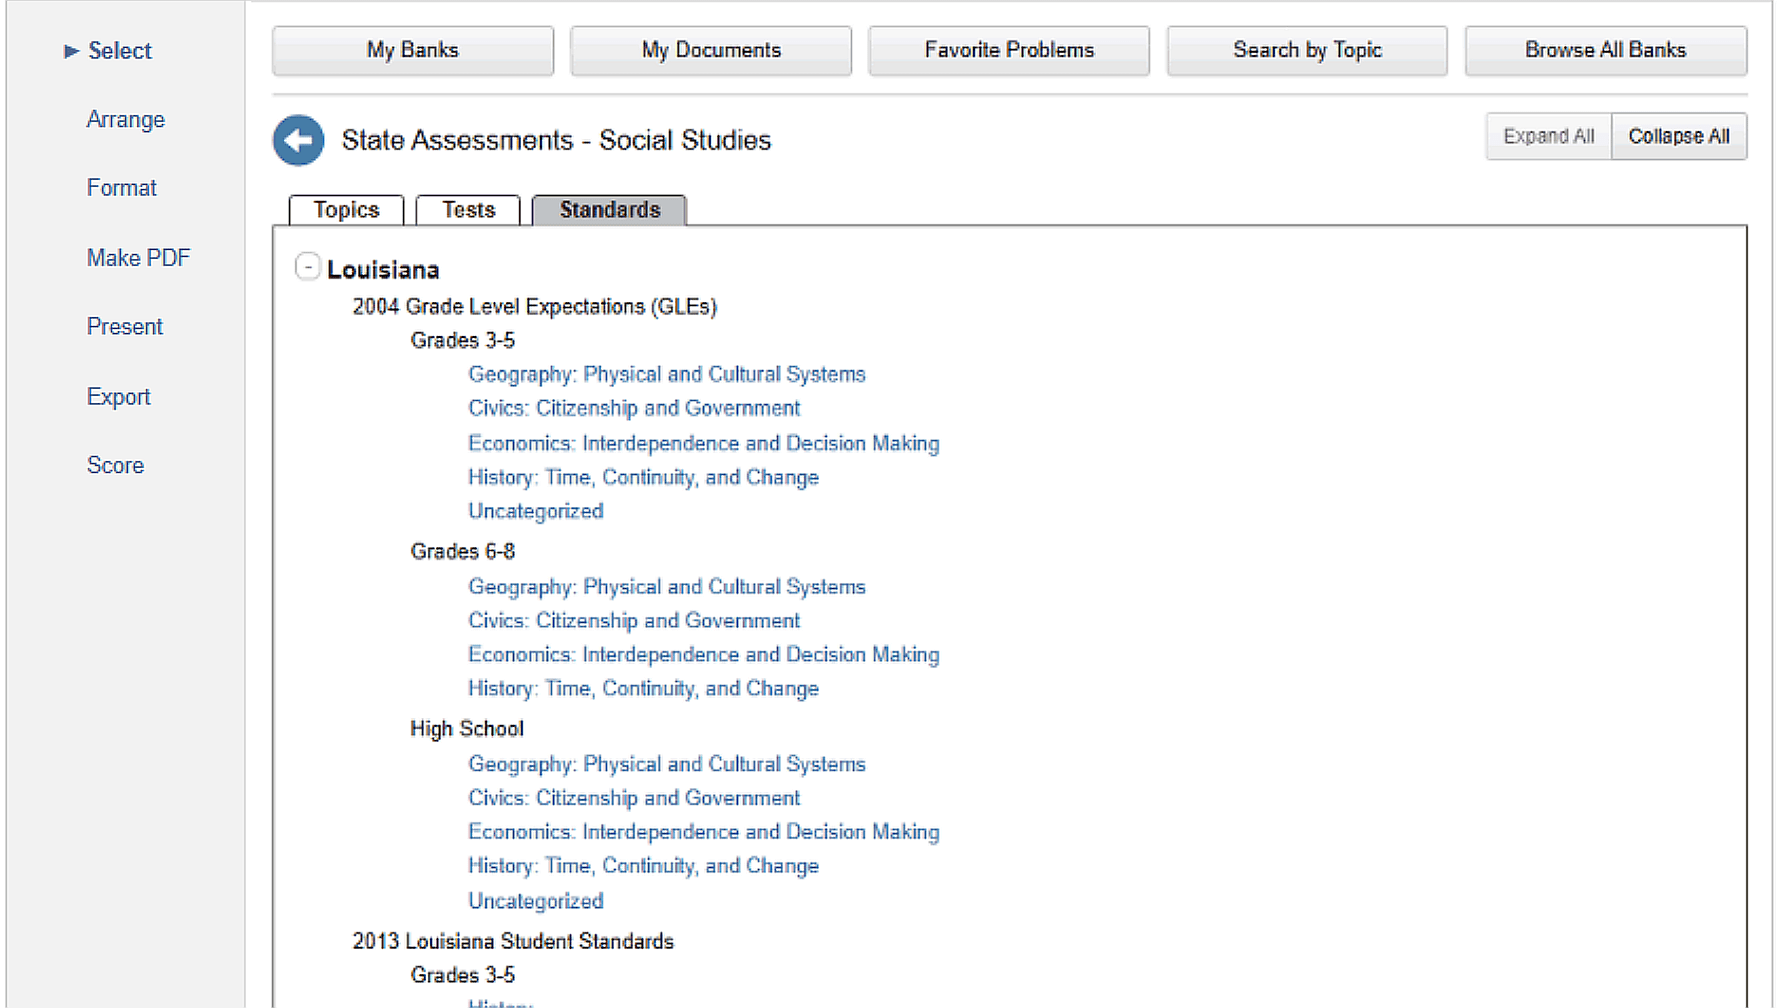
Task: Open the My Banks section
Action: [x=412, y=50]
